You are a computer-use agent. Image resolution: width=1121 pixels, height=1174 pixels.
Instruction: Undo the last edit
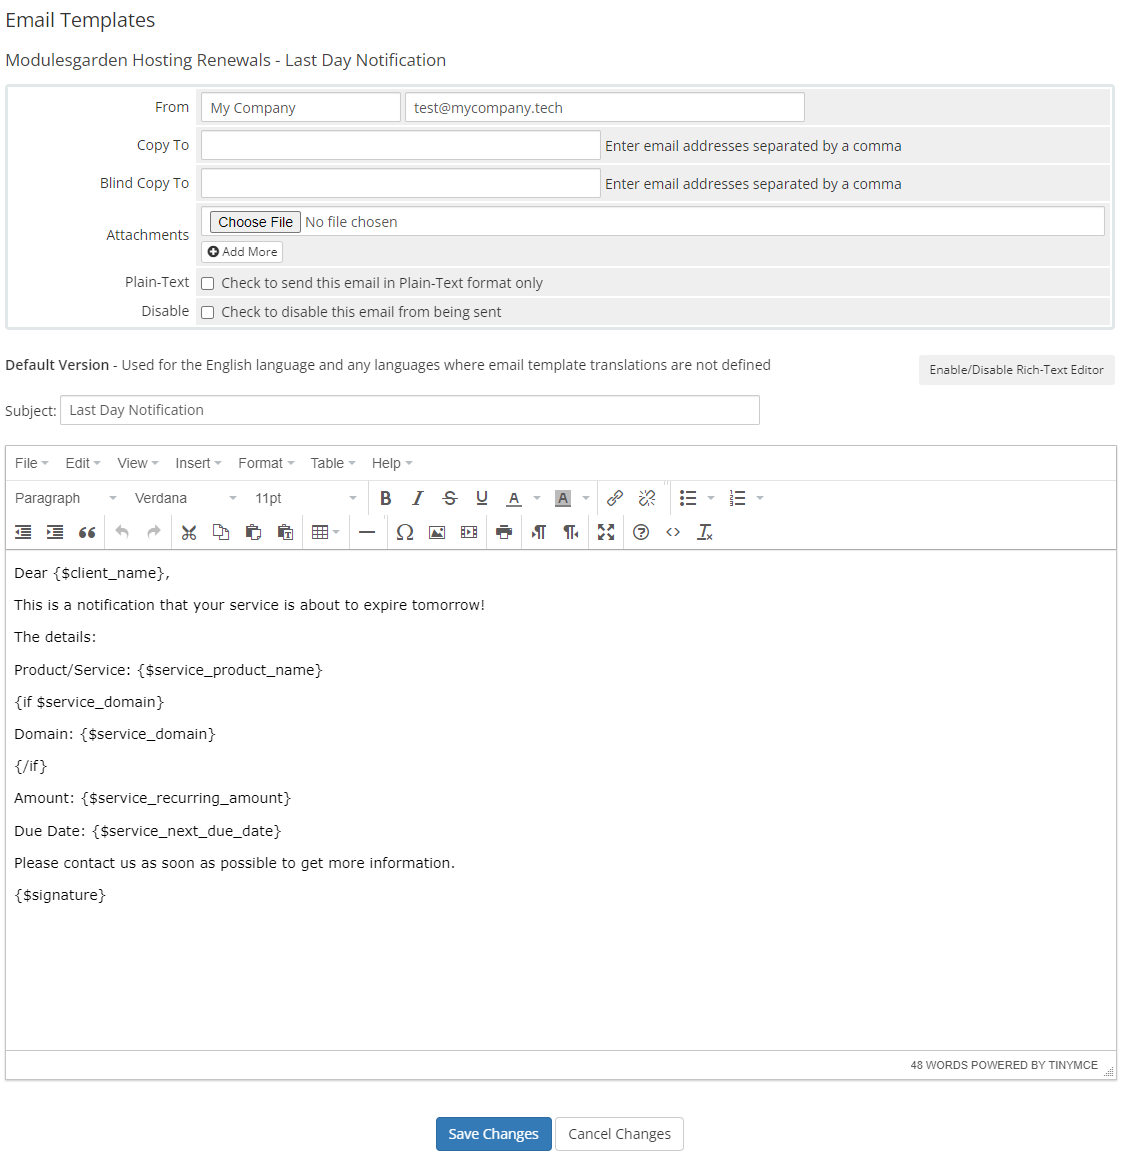pyautogui.click(x=122, y=532)
